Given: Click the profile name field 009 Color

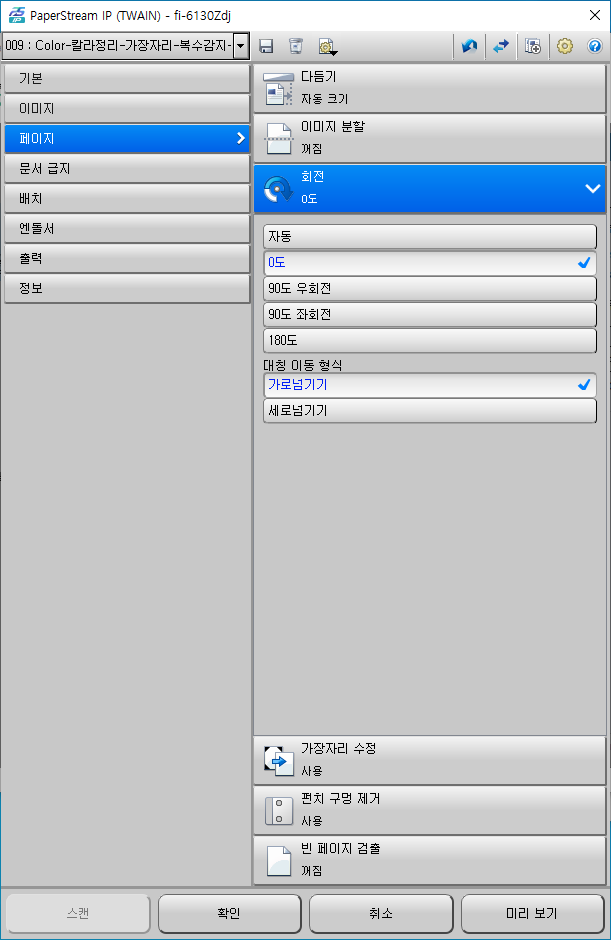Looking at the screenshot, I should (x=118, y=46).
